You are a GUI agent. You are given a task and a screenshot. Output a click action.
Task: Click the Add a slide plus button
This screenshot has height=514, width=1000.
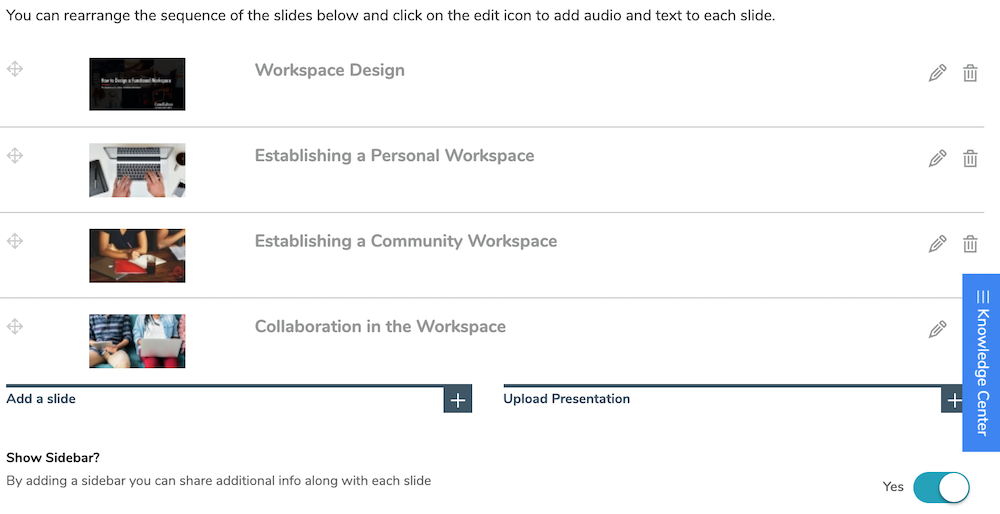[458, 400]
